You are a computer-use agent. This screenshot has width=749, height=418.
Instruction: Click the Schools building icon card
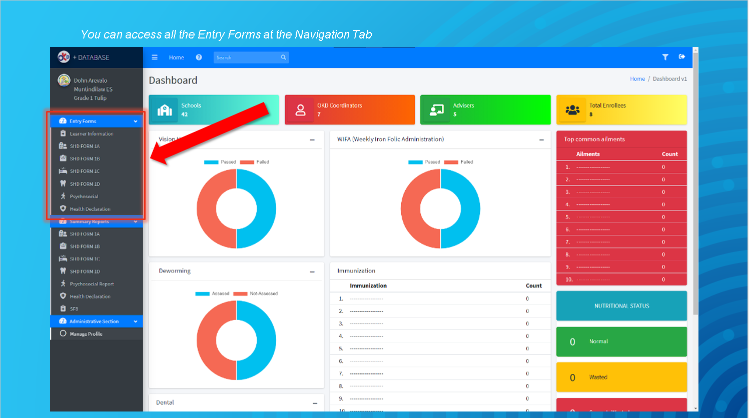pyautogui.click(x=165, y=109)
